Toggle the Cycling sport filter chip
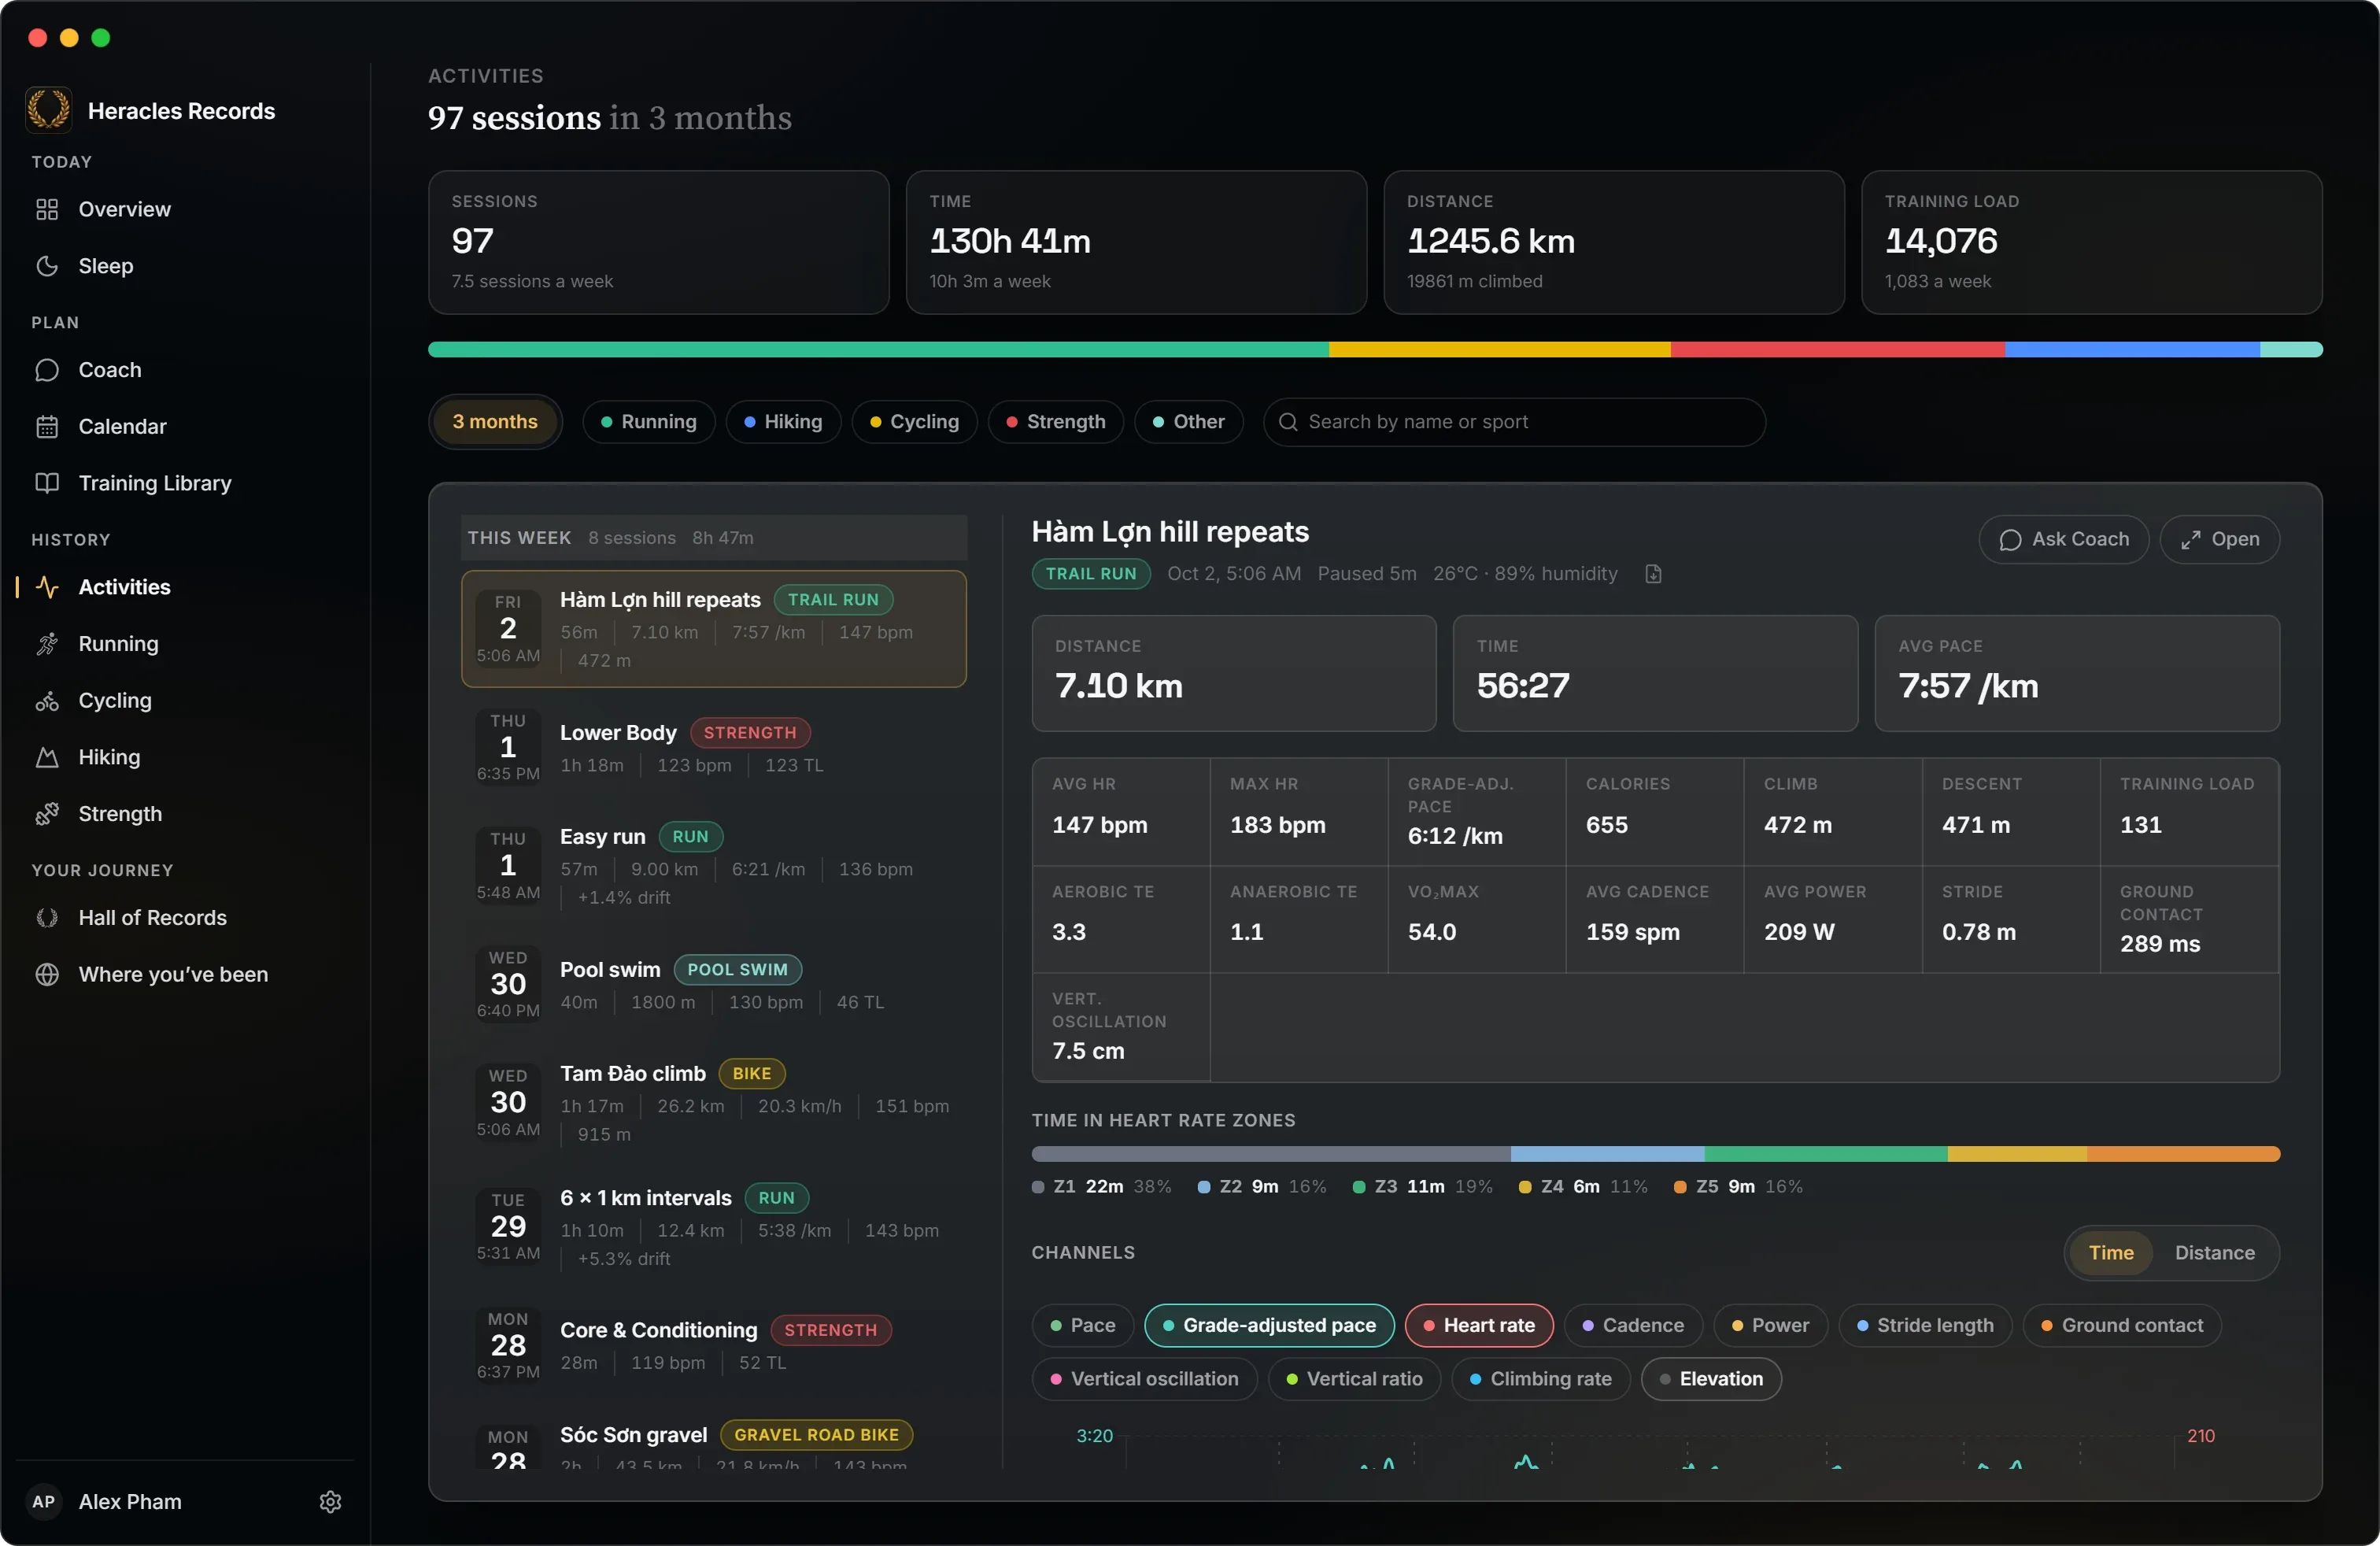The width and height of the screenshot is (2380, 1546). pyautogui.click(x=914, y=422)
